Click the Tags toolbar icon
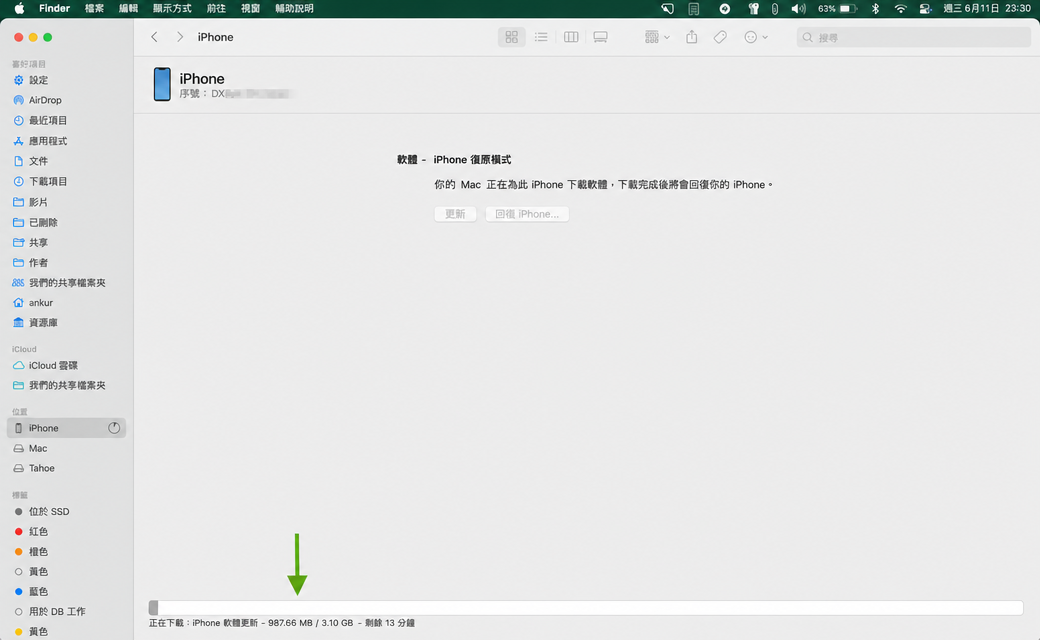Image resolution: width=1040 pixels, height=640 pixels. pyautogui.click(x=720, y=37)
